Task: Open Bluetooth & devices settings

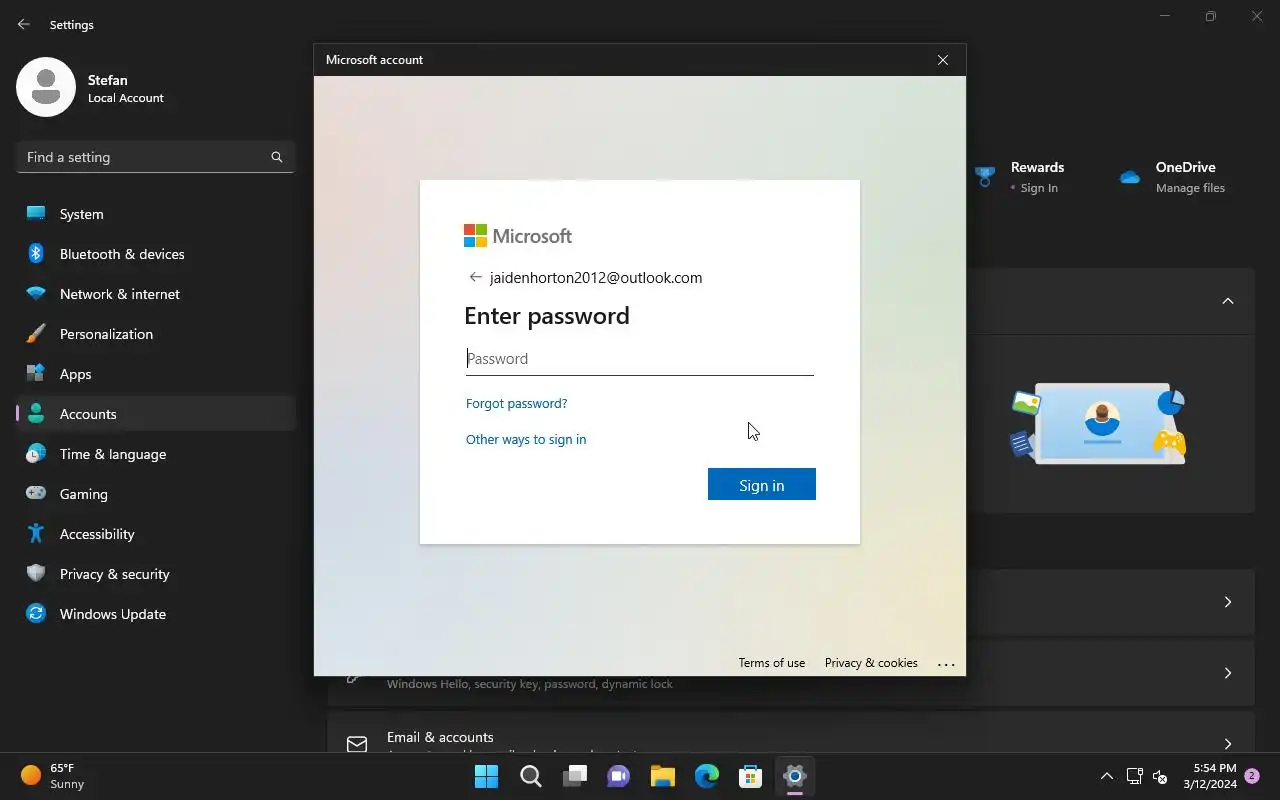Action: pos(156,254)
